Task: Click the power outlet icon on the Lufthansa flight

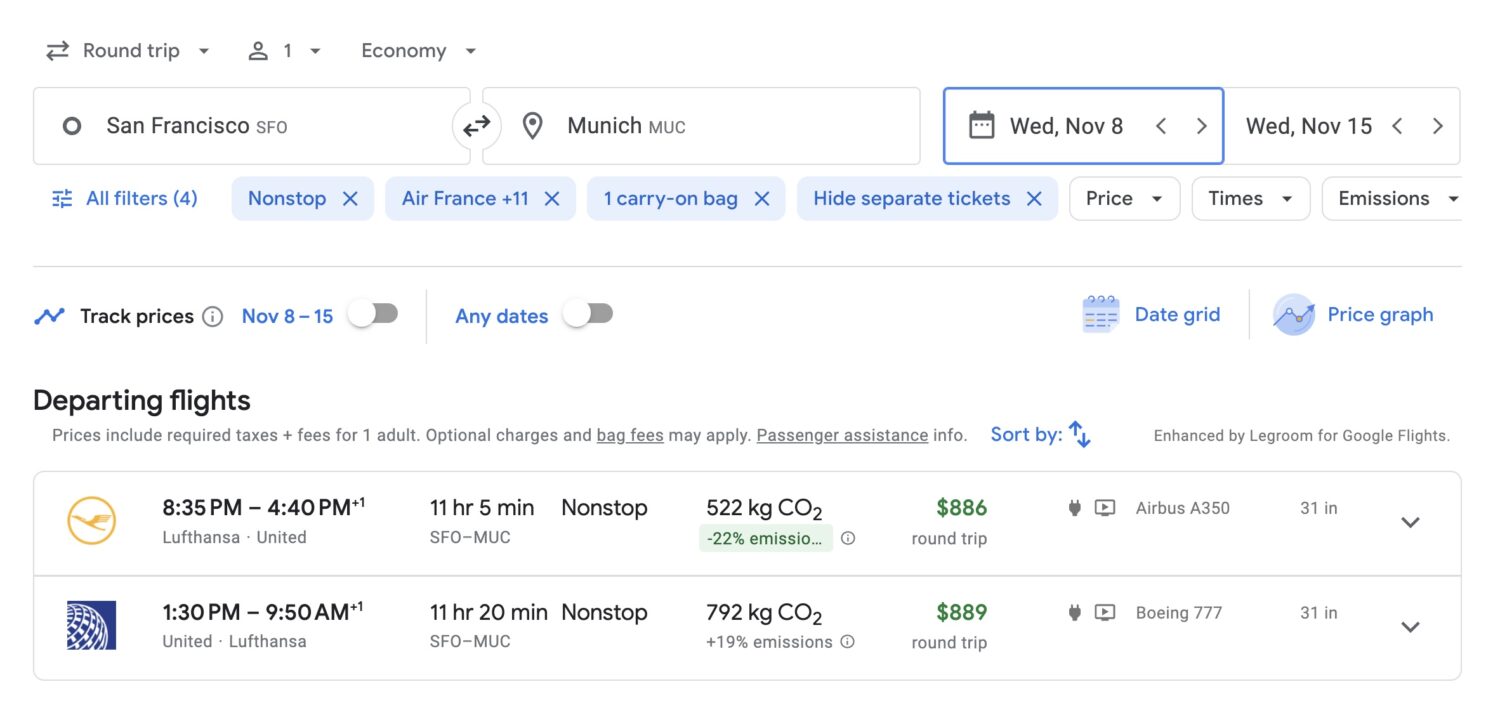Action: coord(1072,508)
